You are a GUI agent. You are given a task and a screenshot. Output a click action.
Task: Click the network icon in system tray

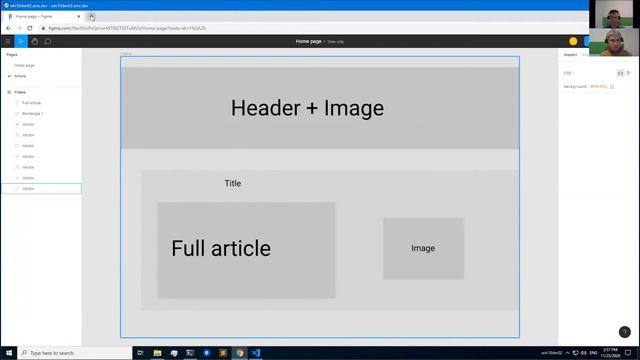click(x=576, y=353)
